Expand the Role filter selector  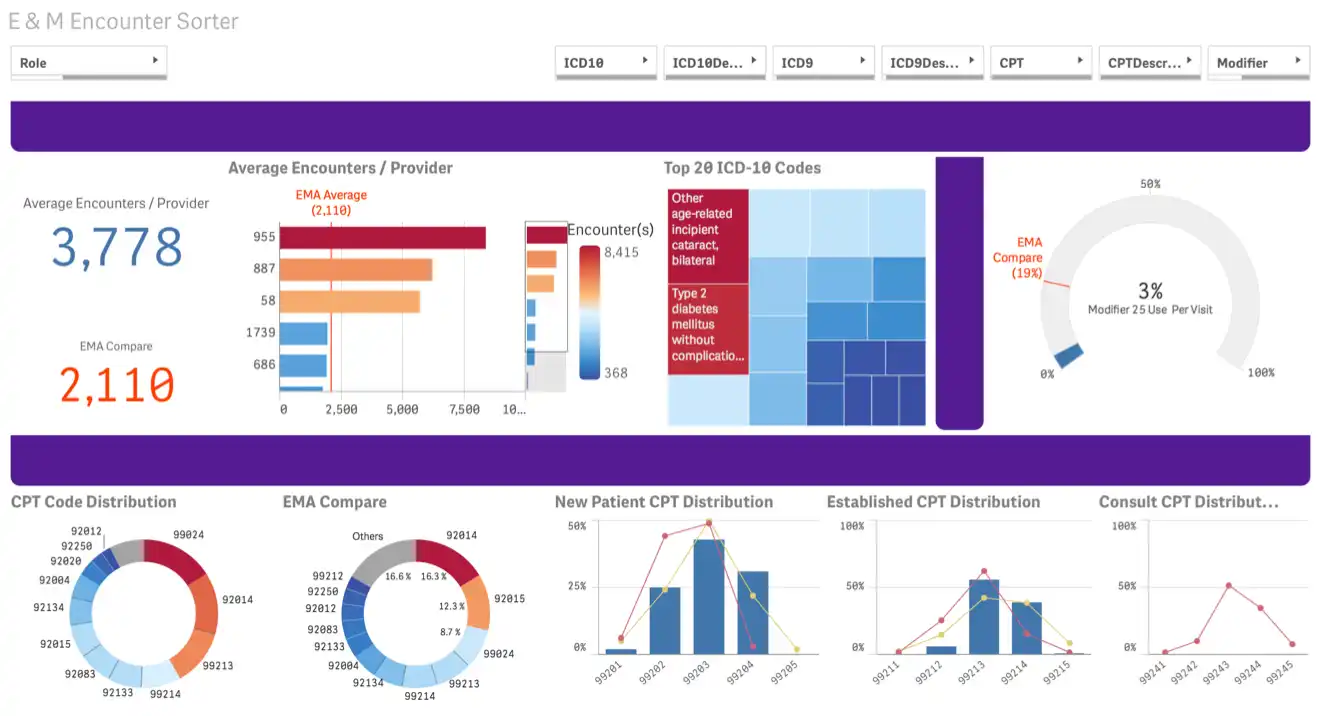(88, 61)
